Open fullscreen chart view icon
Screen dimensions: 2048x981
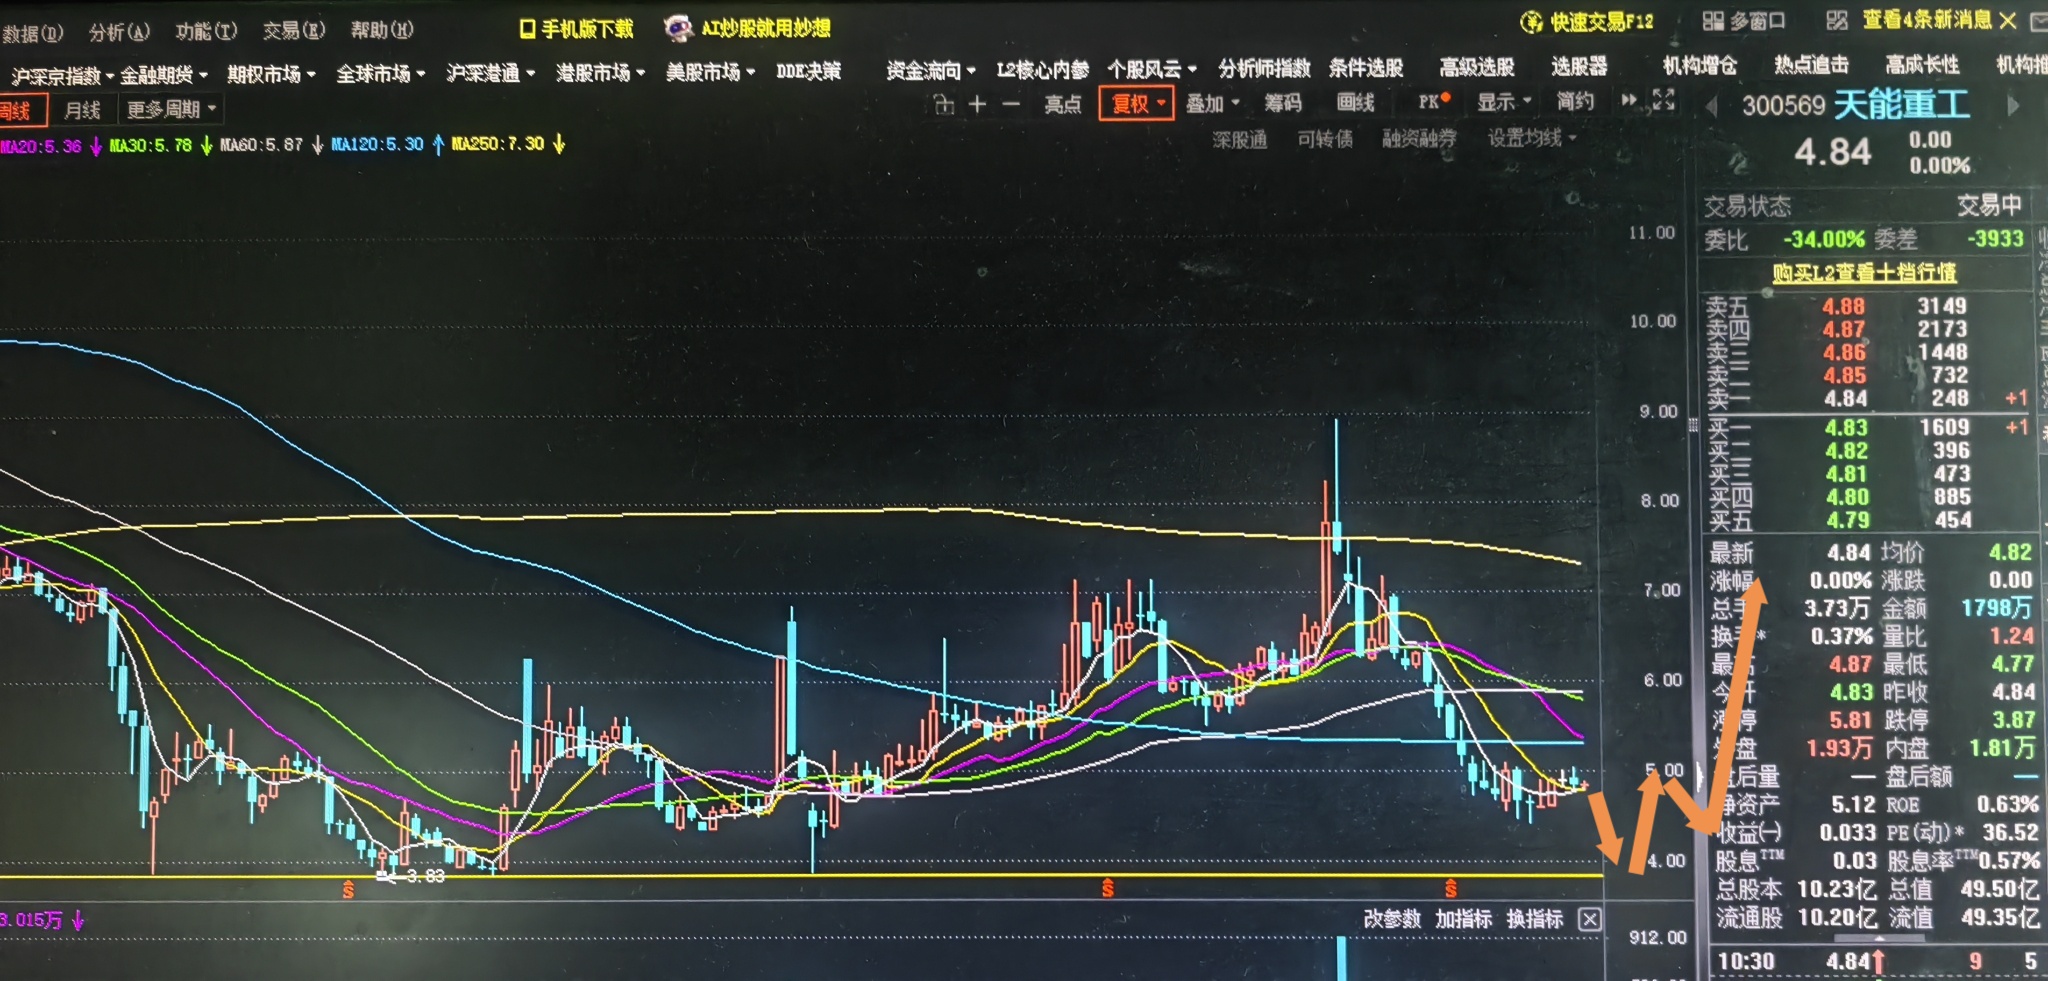1663,100
